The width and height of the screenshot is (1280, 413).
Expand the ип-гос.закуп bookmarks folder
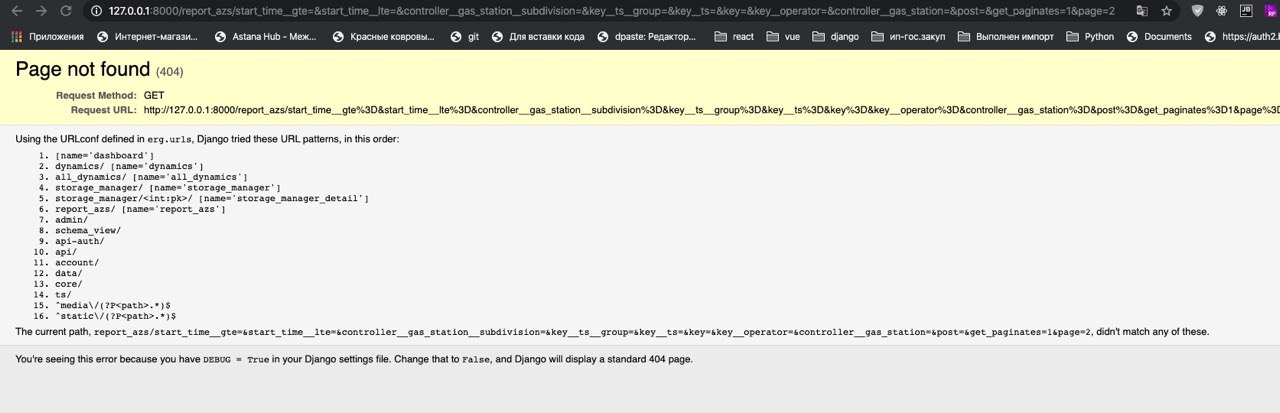(x=908, y=37)
